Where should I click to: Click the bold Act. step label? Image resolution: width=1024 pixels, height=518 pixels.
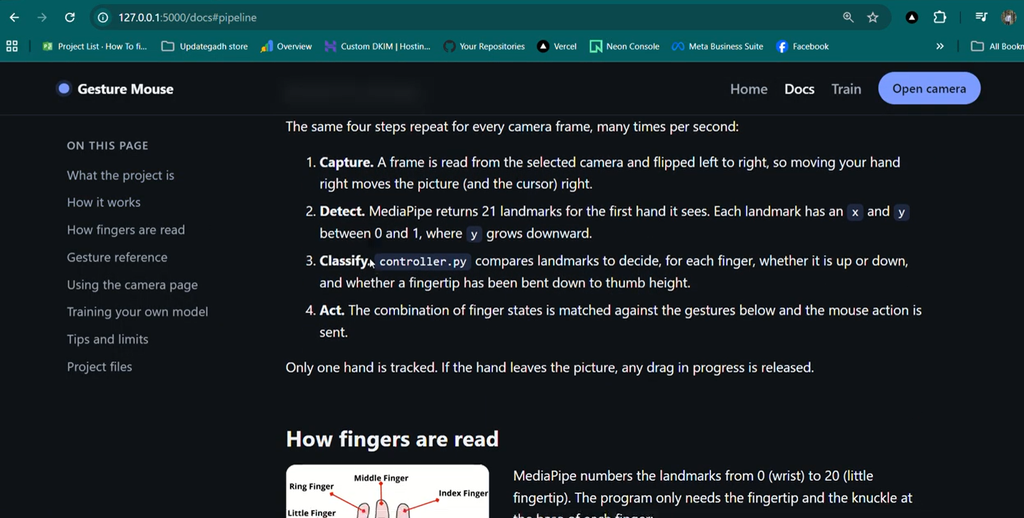(332, 310)
